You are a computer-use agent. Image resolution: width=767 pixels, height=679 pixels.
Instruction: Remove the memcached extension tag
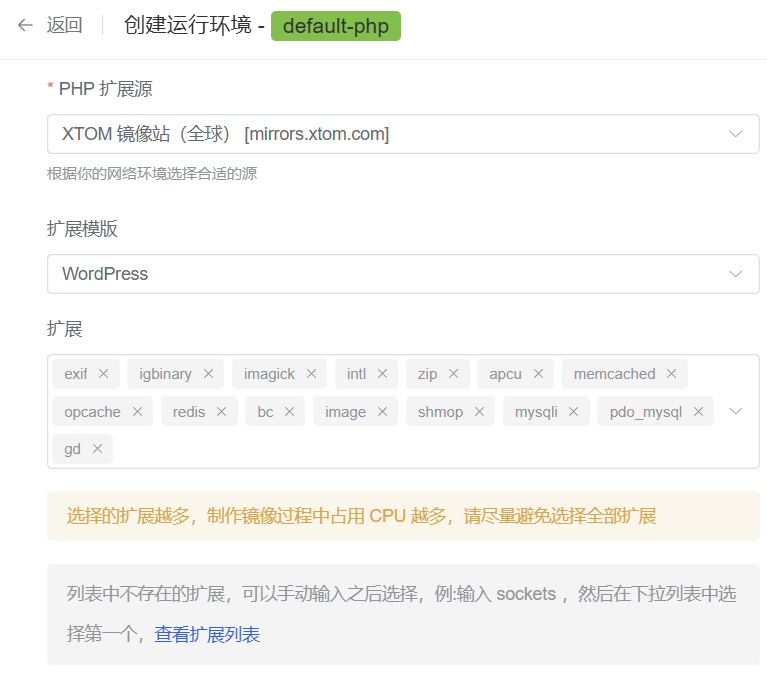pyautogui.click(x=672, y=374)
